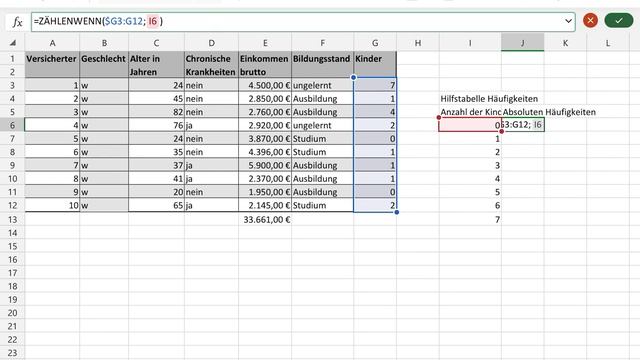Select column A header
This screenshot has width=640, height=360.
pyautogui.click(x=52, y=42)
